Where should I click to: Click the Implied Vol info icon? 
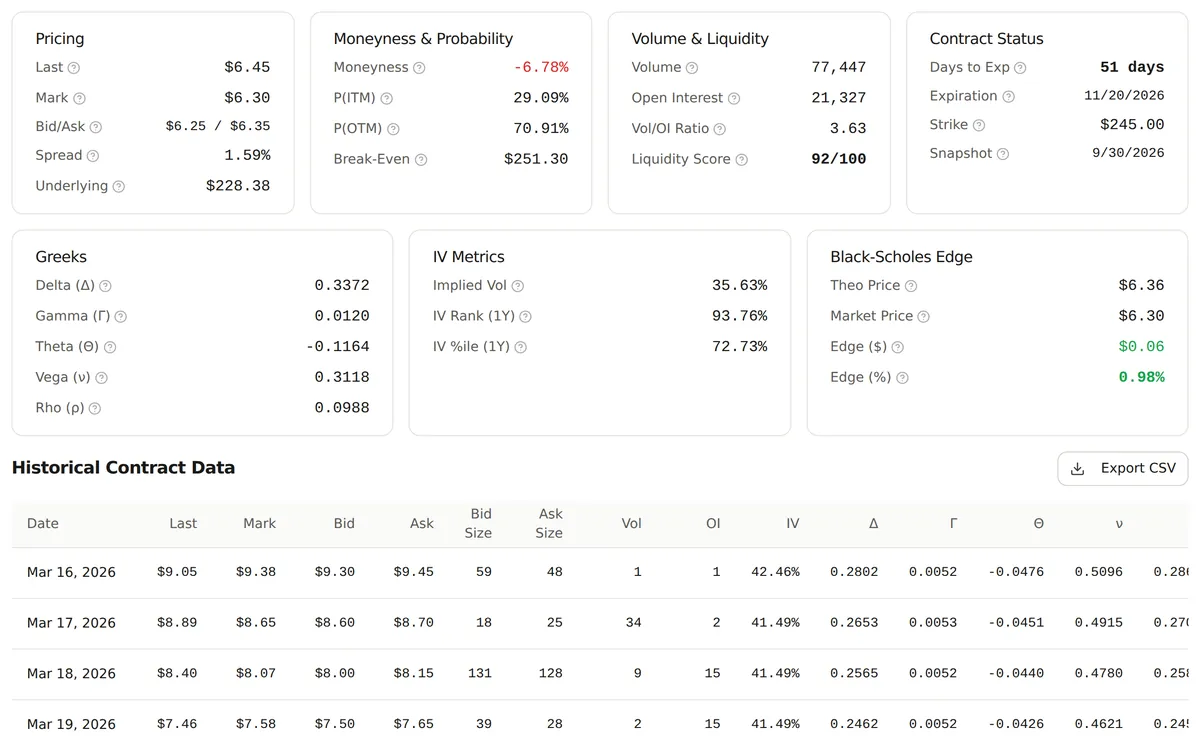[x=518, y=286]
